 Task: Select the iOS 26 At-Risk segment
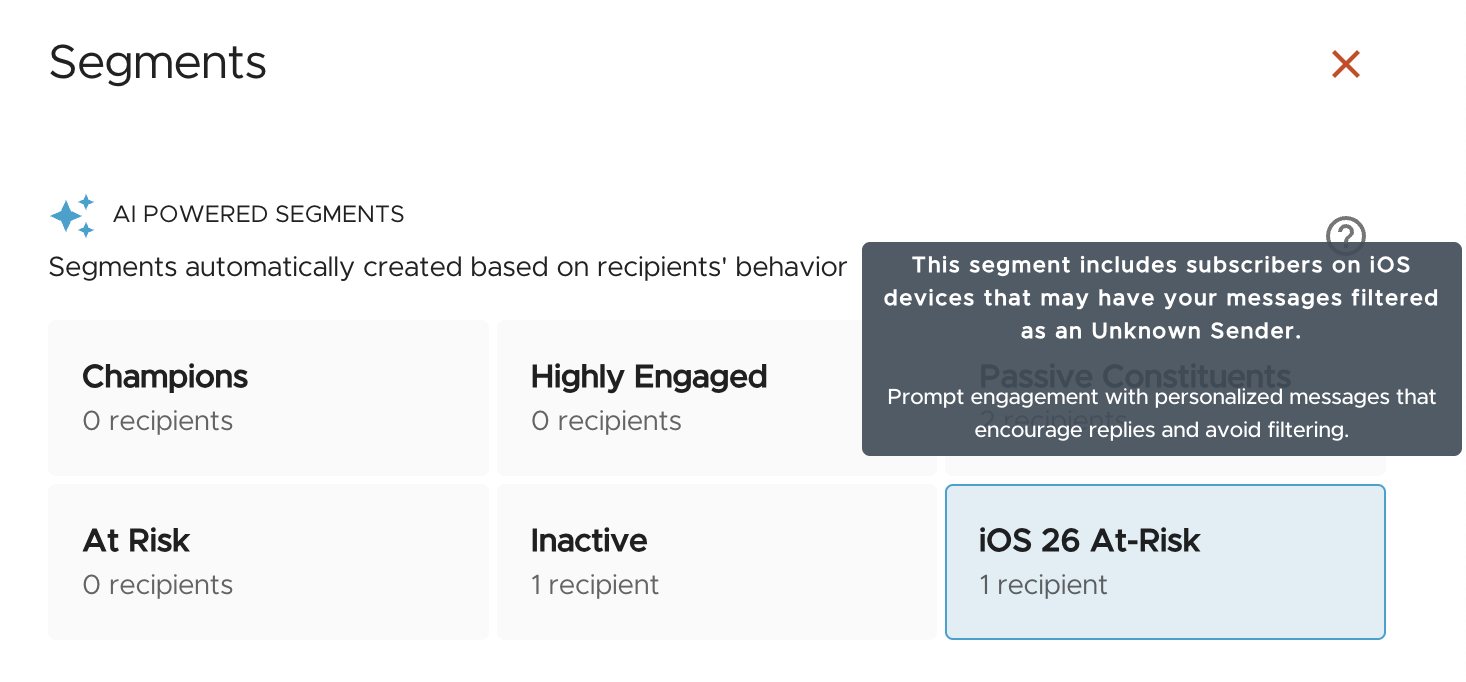tap(1165, 561)
